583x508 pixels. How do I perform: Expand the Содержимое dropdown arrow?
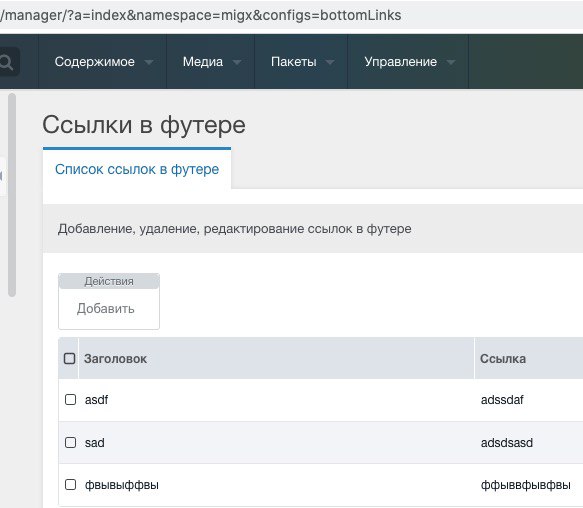tap(149, 62)
